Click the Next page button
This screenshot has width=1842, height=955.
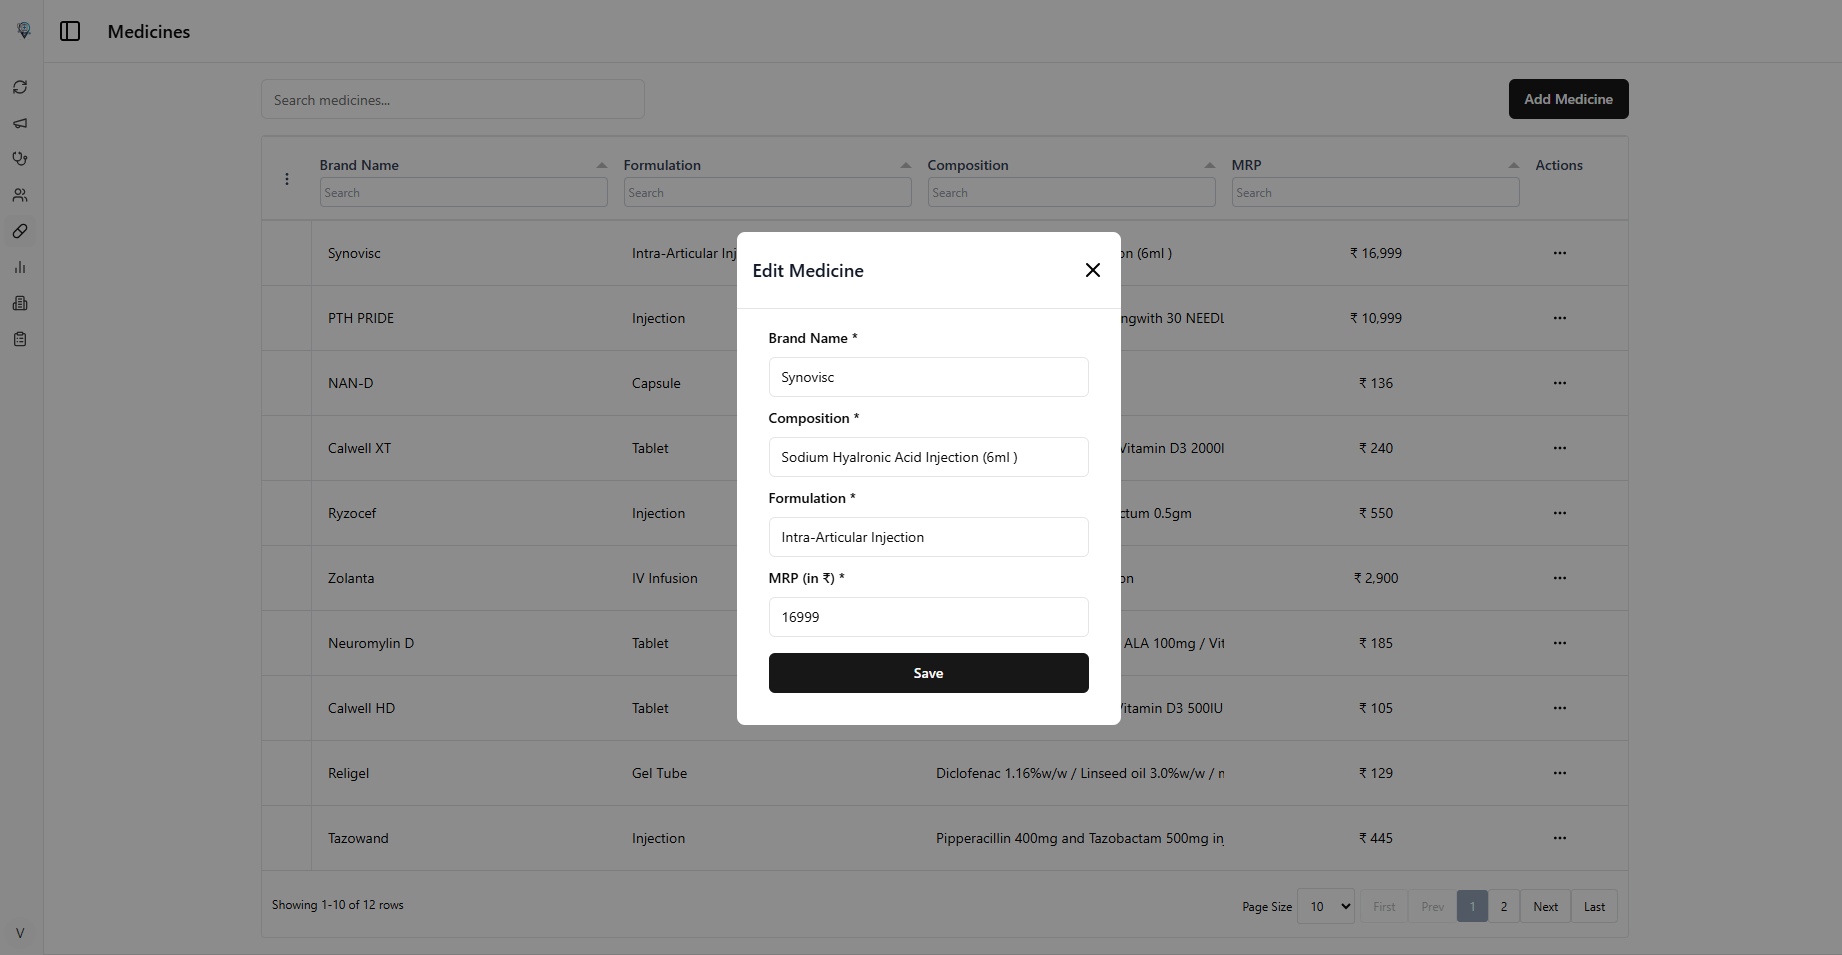pos(1545,906)
